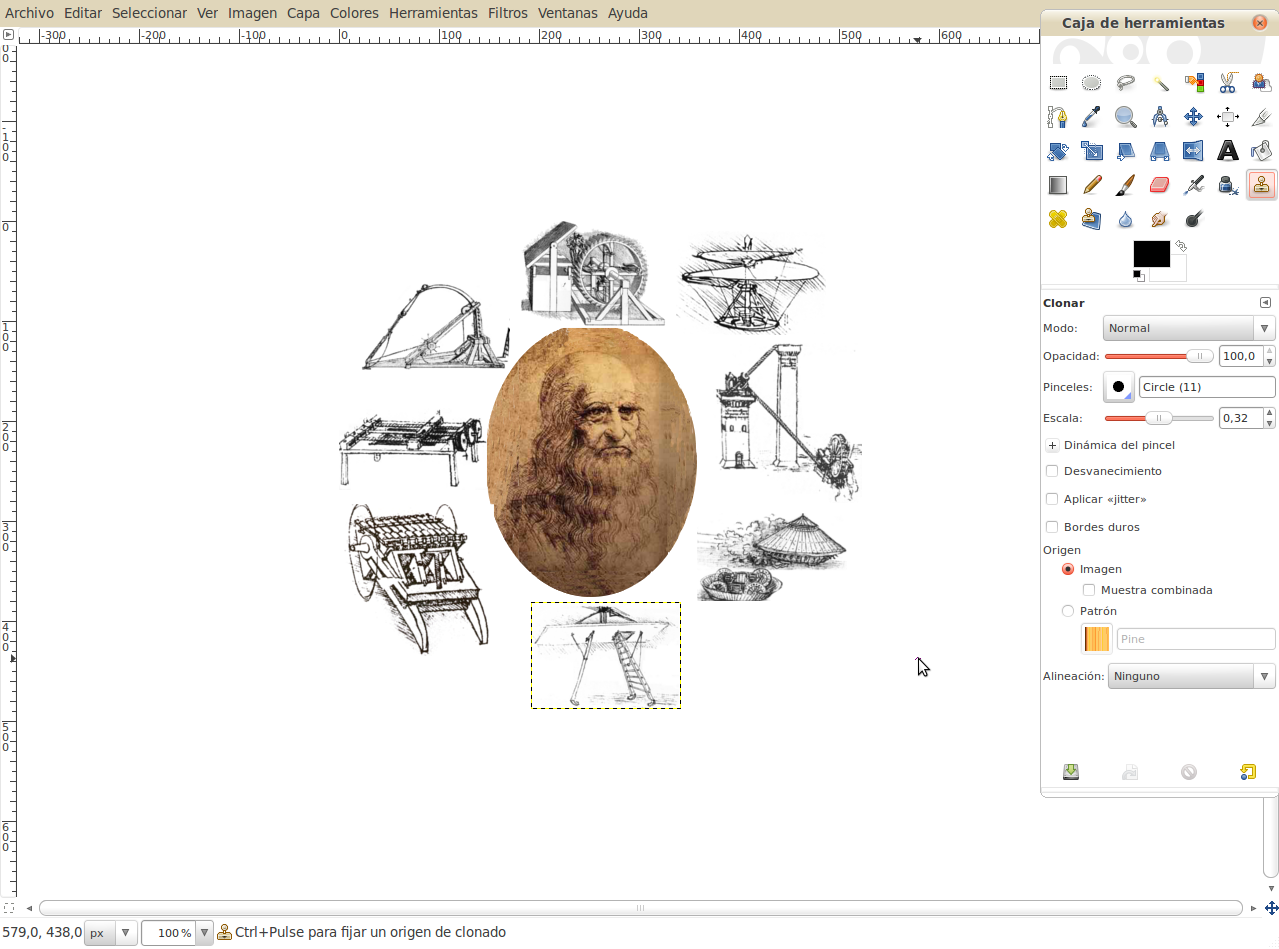Select the Text tool
Image resolution: width=1279 pixels, height=949 pixels.
[x=1227, y=150]
